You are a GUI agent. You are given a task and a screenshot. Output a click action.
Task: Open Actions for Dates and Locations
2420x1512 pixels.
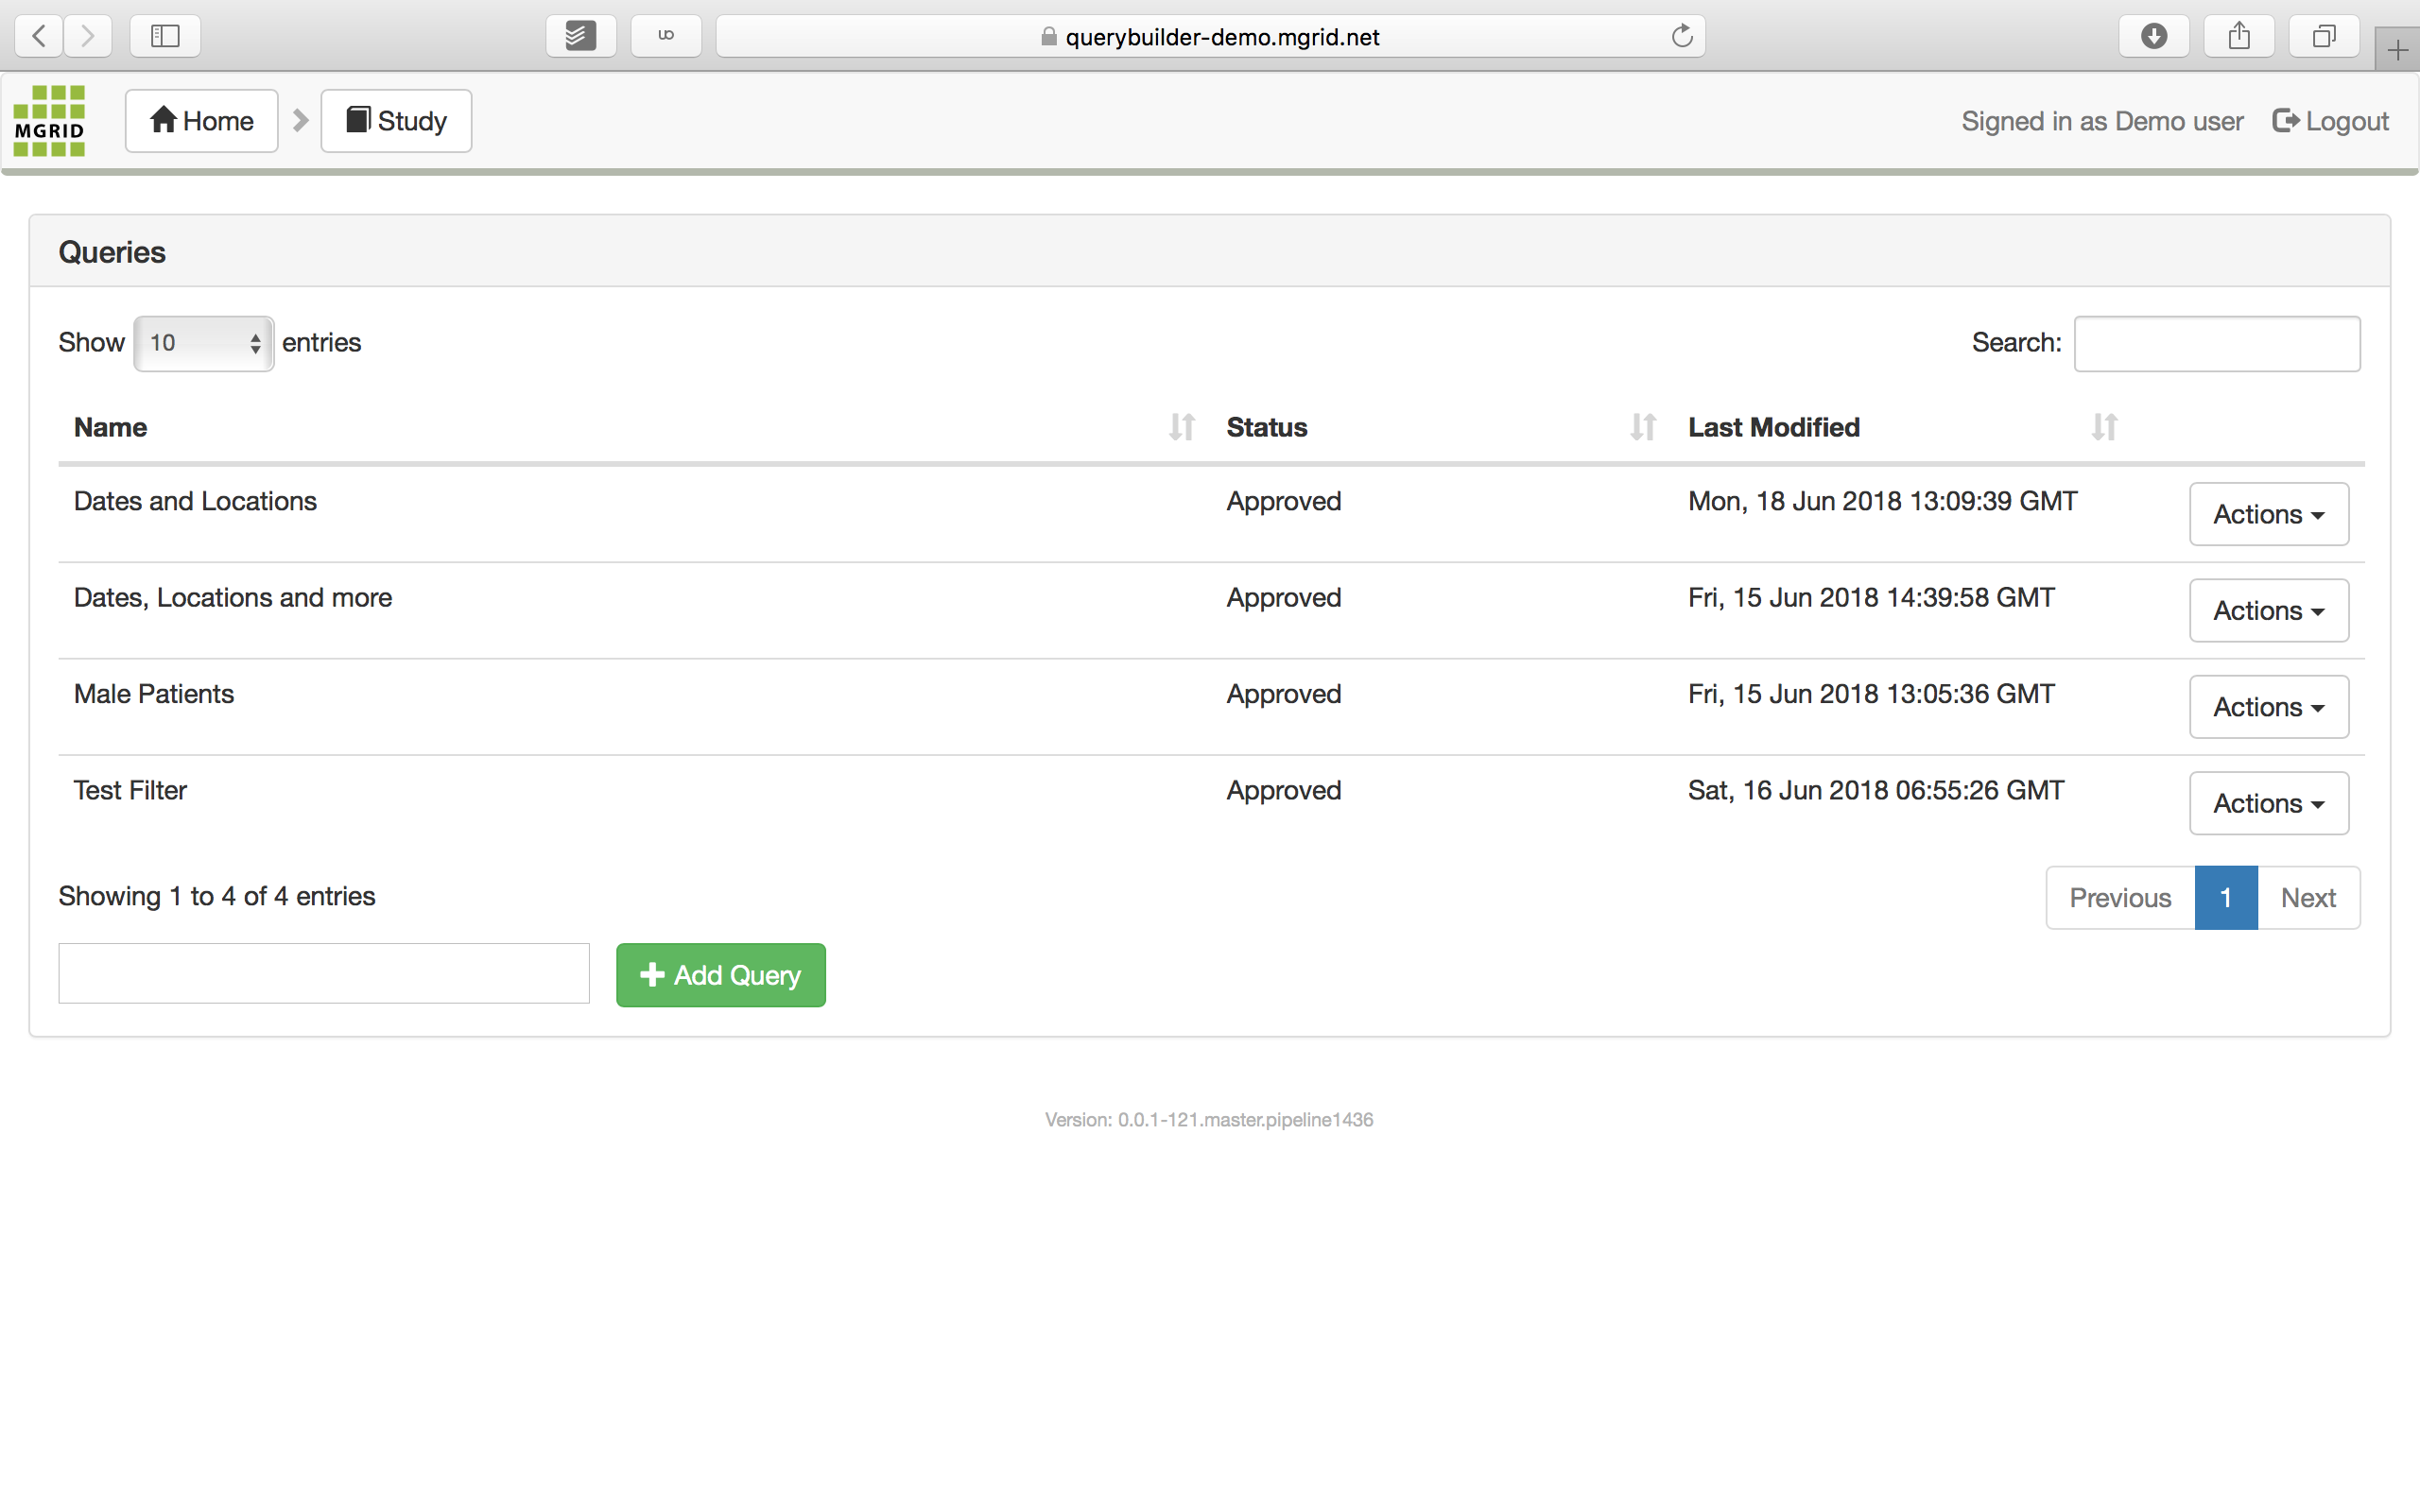(2269, 514)
